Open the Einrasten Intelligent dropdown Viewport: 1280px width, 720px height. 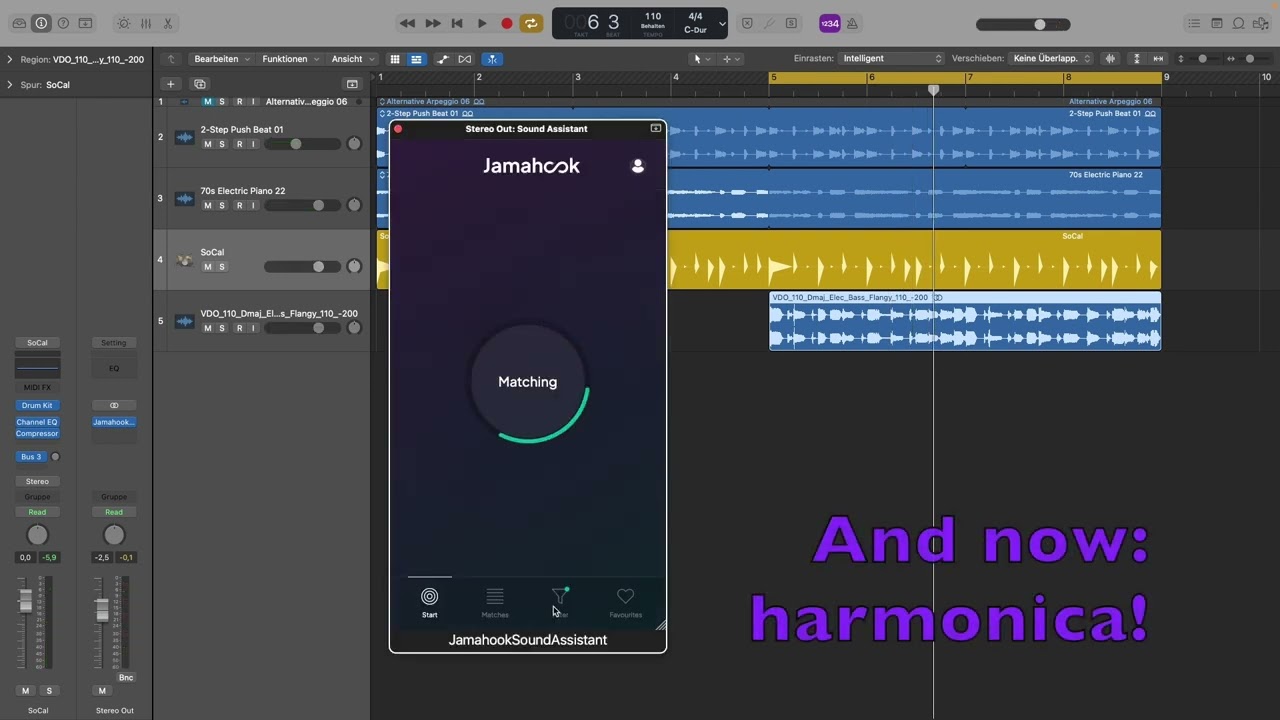(891, 59)
